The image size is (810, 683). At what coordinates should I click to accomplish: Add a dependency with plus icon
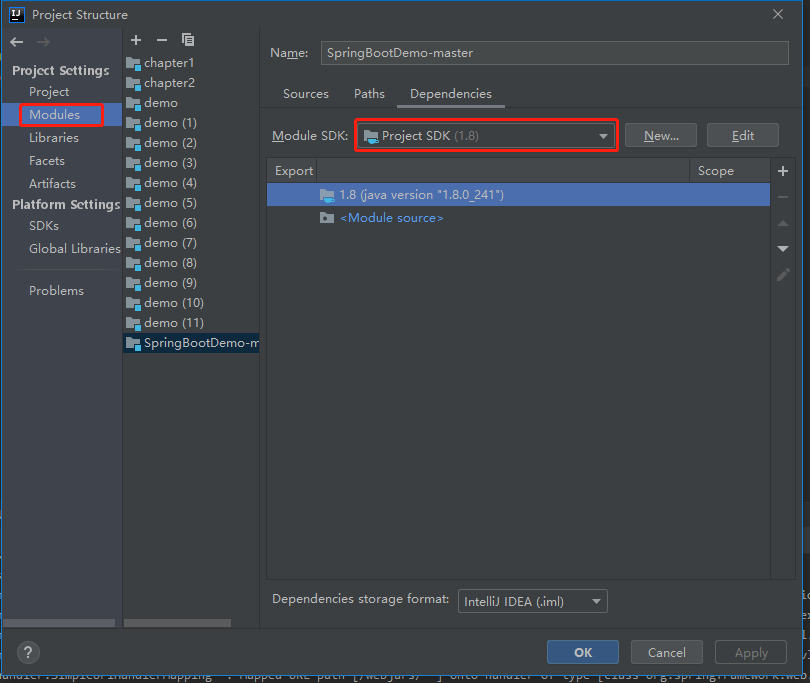[783, 171]
